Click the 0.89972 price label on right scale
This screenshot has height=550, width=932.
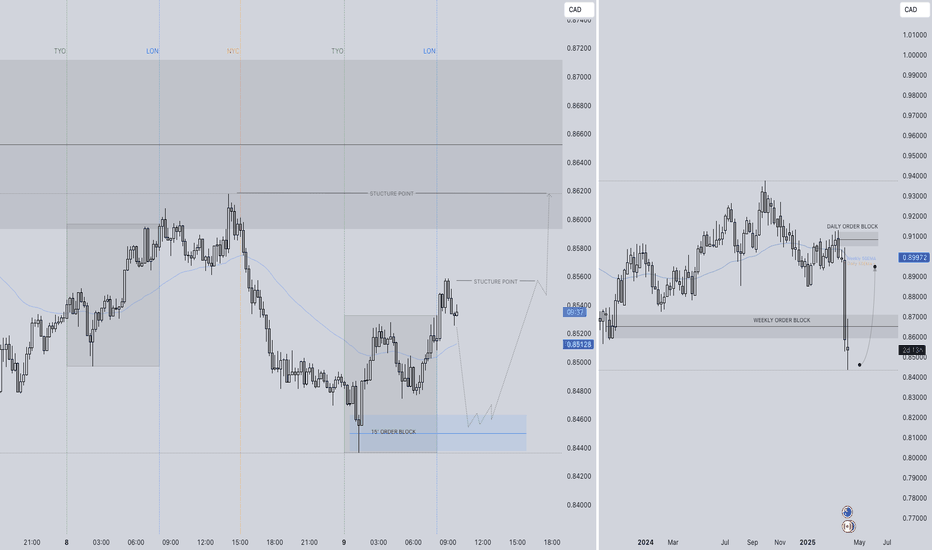[914, 257]
